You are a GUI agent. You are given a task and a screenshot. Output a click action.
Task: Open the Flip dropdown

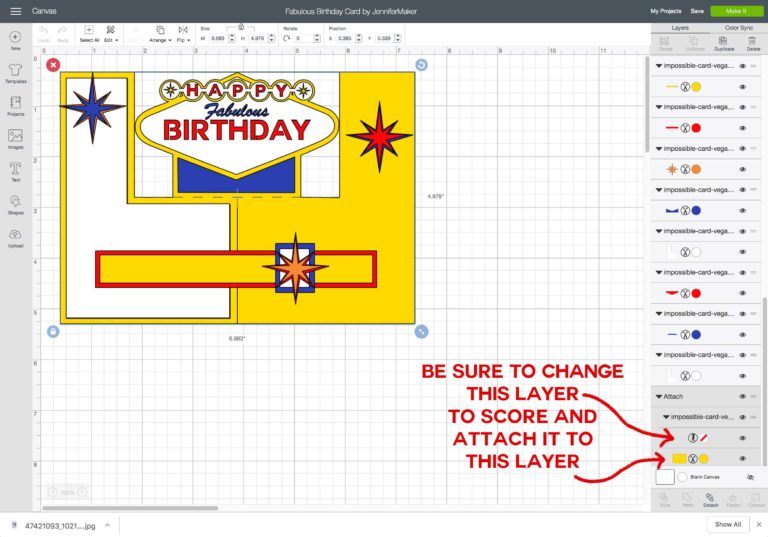pyautogui.click(x=183, y=34)
